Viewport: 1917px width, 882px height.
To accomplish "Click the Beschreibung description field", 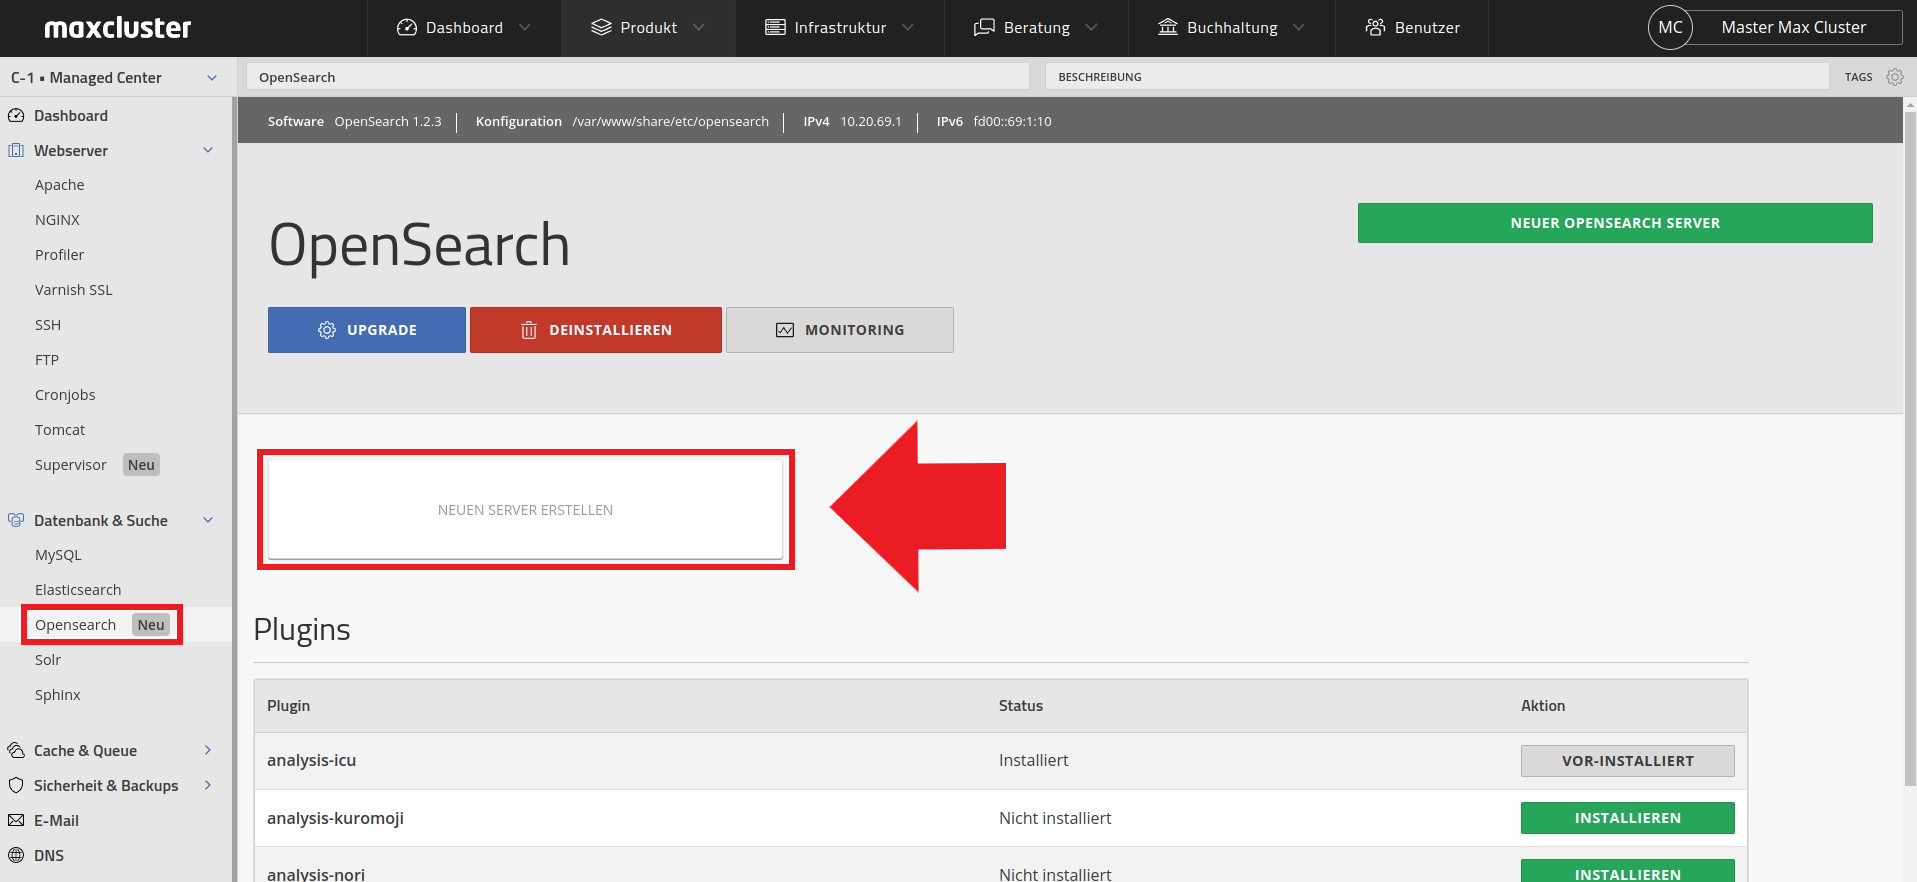I will [x=1437, y=77].
